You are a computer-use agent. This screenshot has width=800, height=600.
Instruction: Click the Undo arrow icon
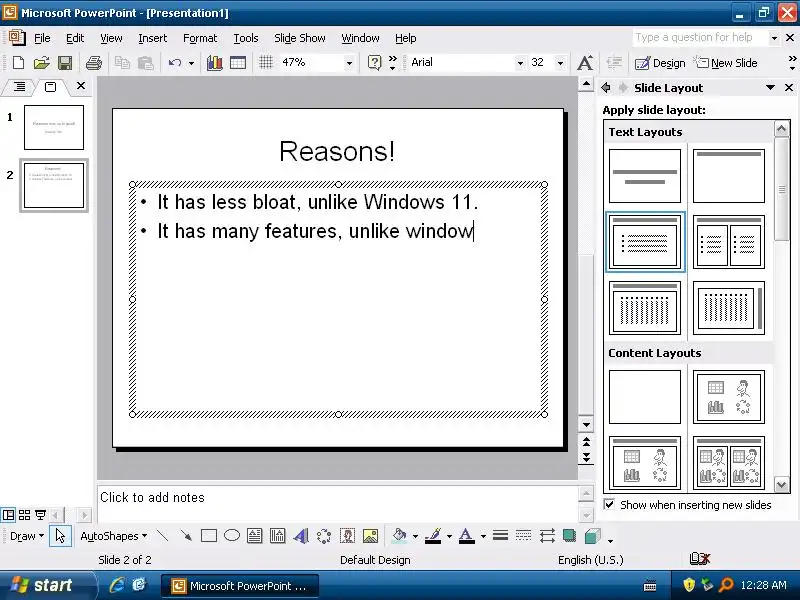click(175, 63)
